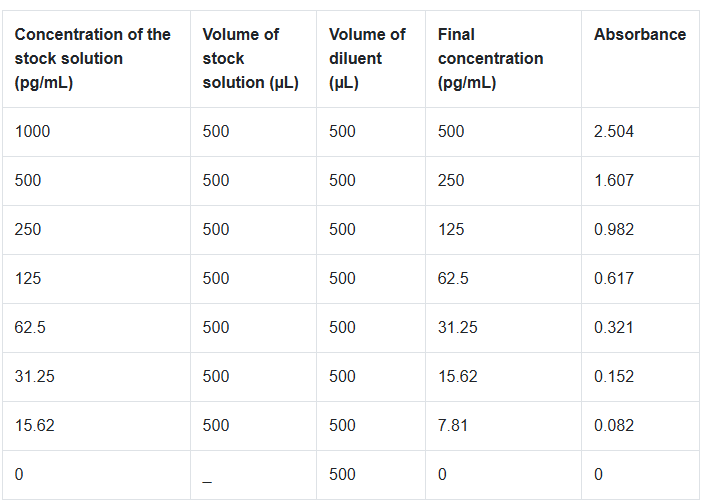Click final concentration cell 15.62
This screenshot has height=504, width=706.
coord(457,377)
